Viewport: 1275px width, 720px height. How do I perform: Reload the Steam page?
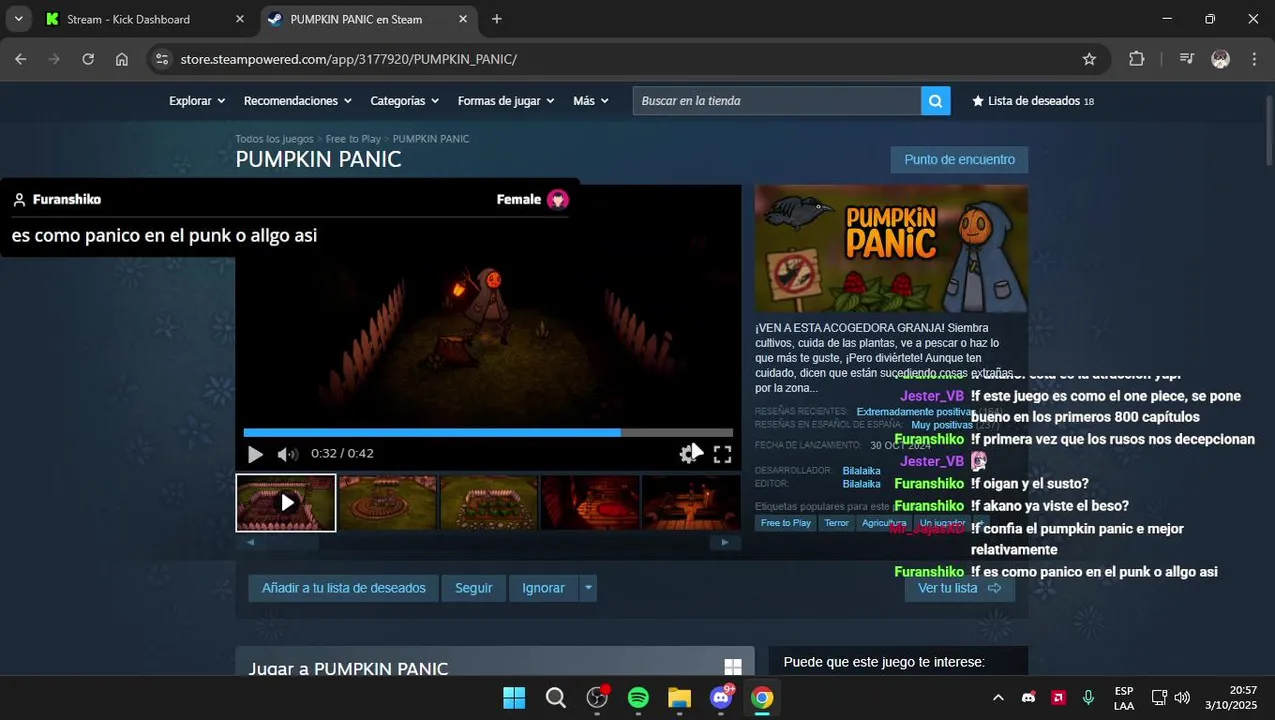(88, 59)
